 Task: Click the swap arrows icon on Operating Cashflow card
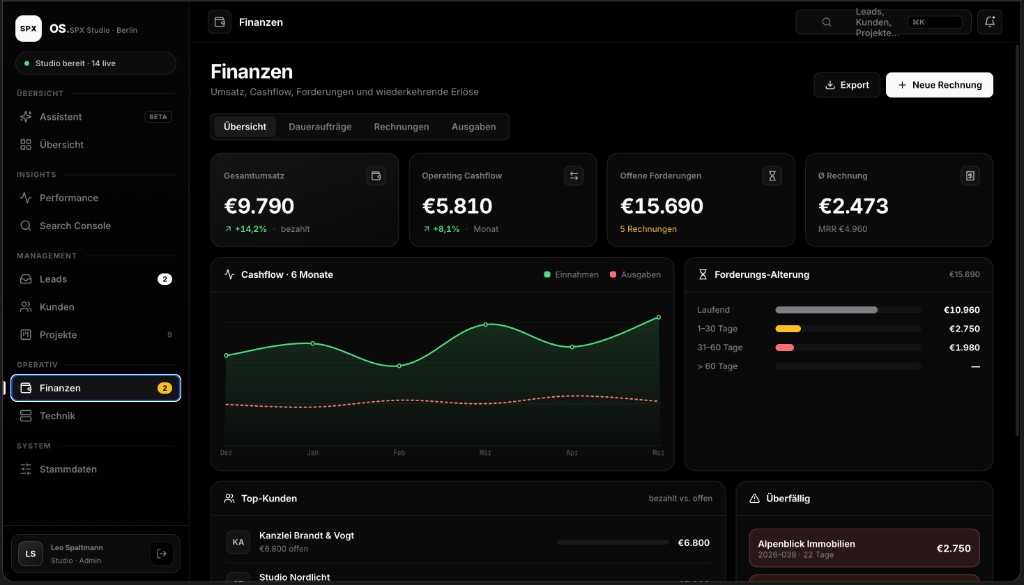[x=573, y=176]
